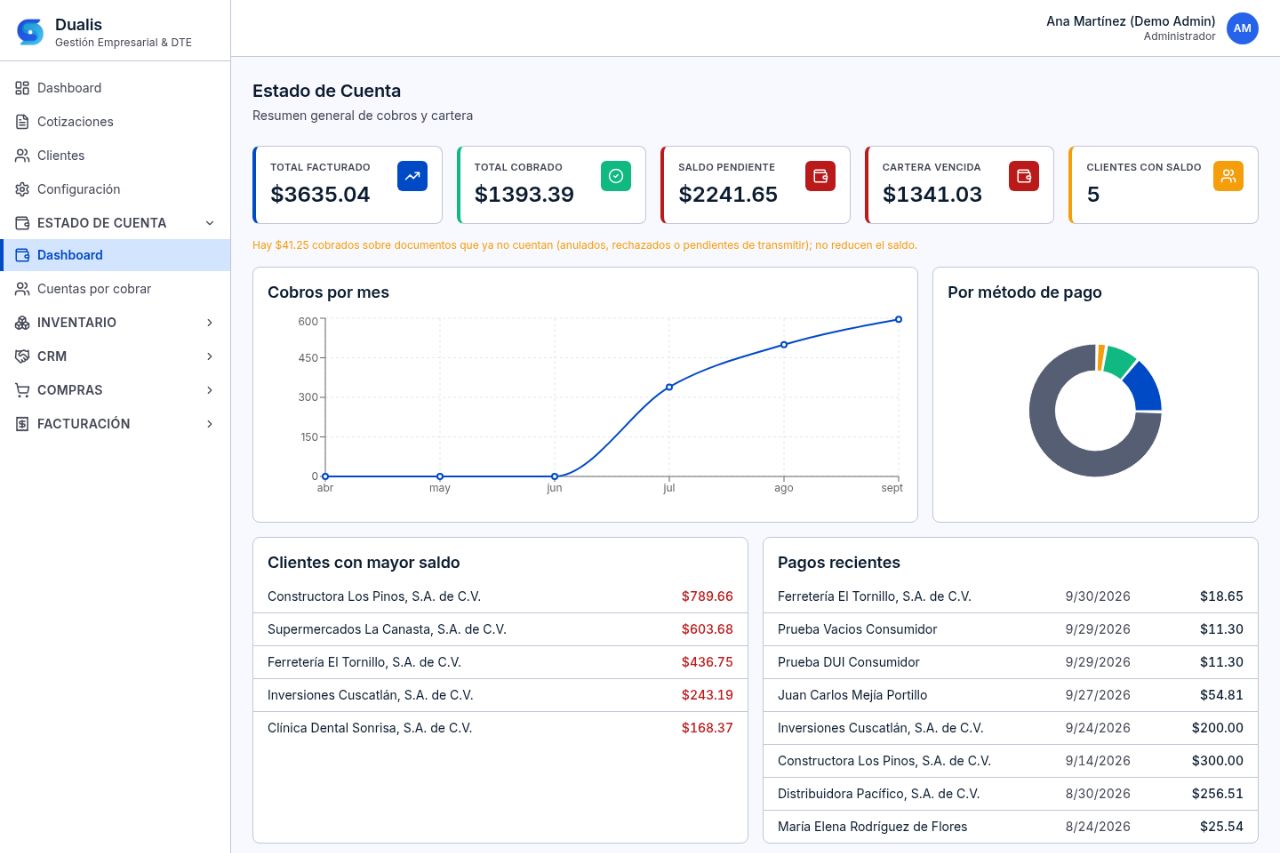This screenshot has width=1280, height=853.
Task: Click the sept data point on chart
Action: pos(898,319)
